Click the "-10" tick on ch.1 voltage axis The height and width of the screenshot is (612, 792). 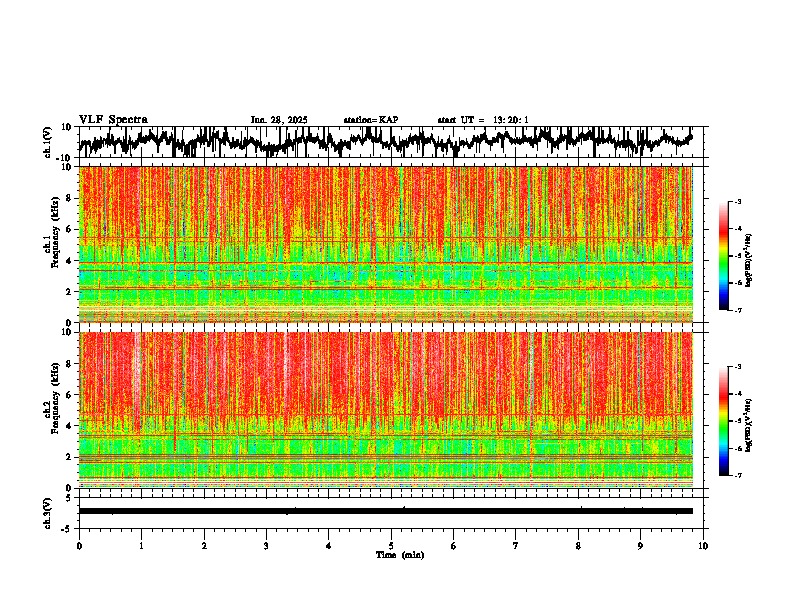point(65,158)
